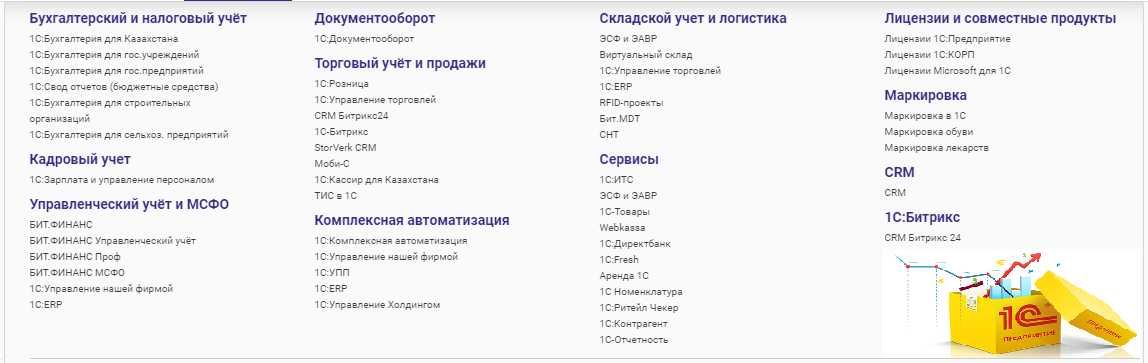Viewport: 1148px width, 363px height.
Task: Open the plain БИТ.ФИНАНС link
Action: 61,225
